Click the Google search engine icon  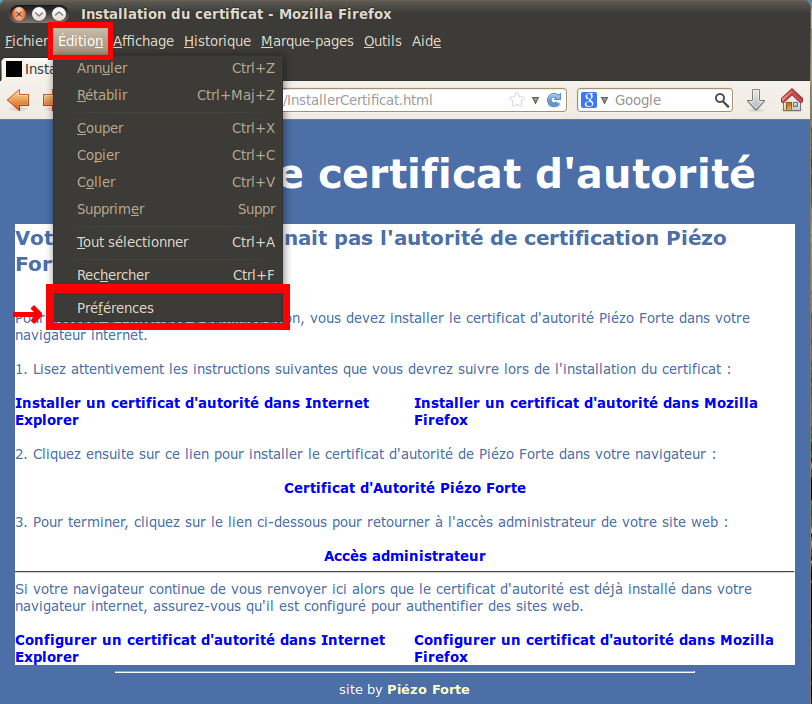(x=589, y=100)
